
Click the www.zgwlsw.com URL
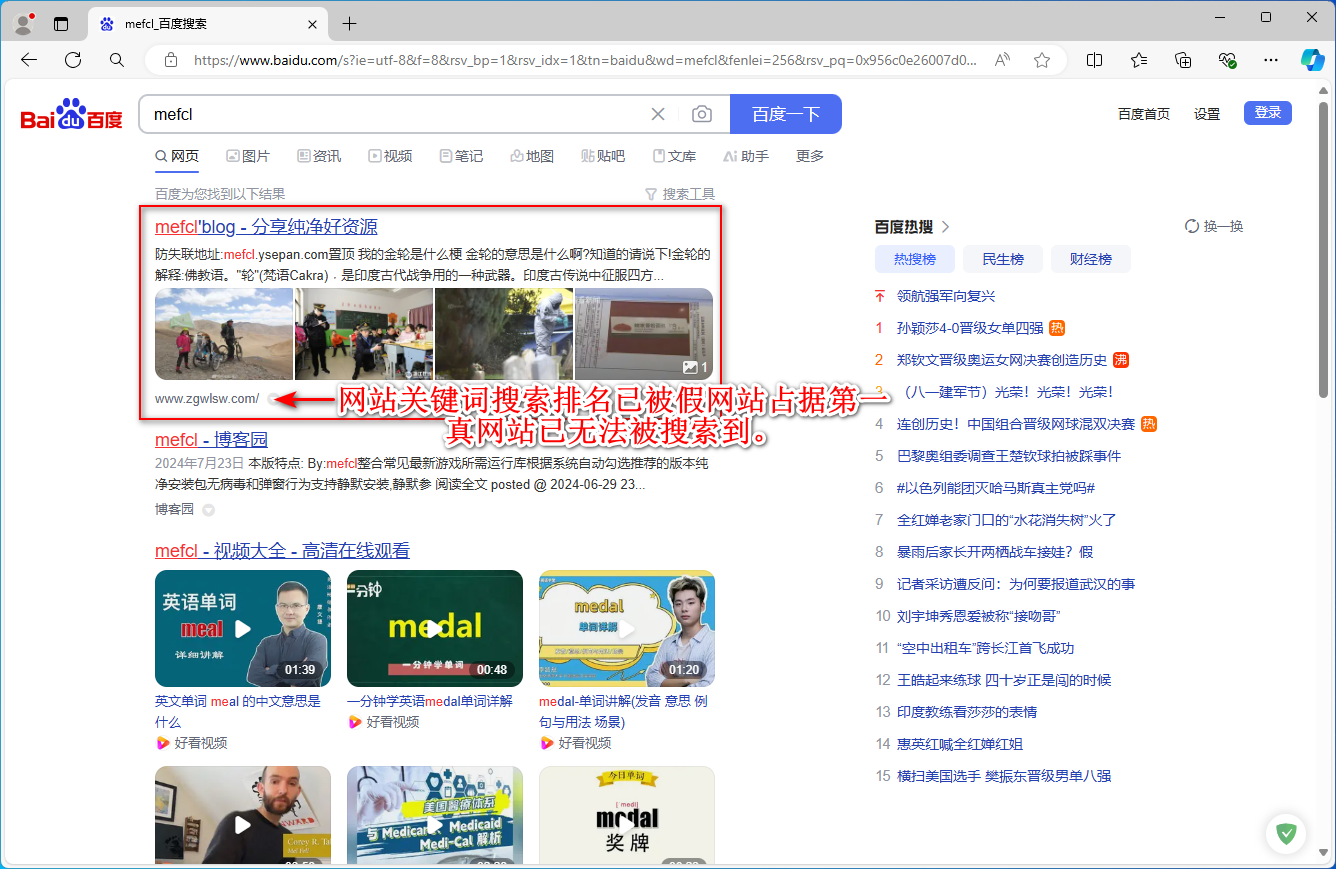coord(207,398)
